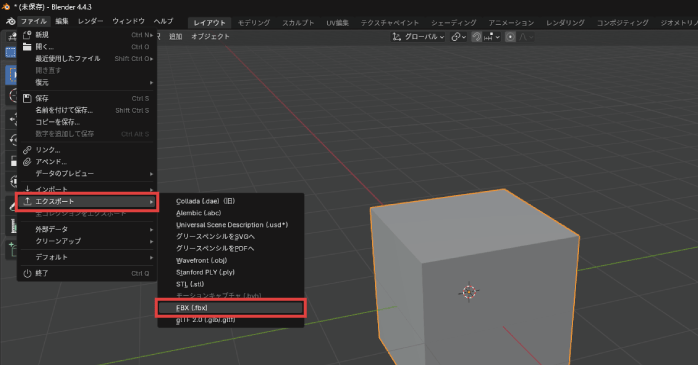Open the ヘルプ menu
The width and height of the screenshot is (698, 365).
(163, 21)
